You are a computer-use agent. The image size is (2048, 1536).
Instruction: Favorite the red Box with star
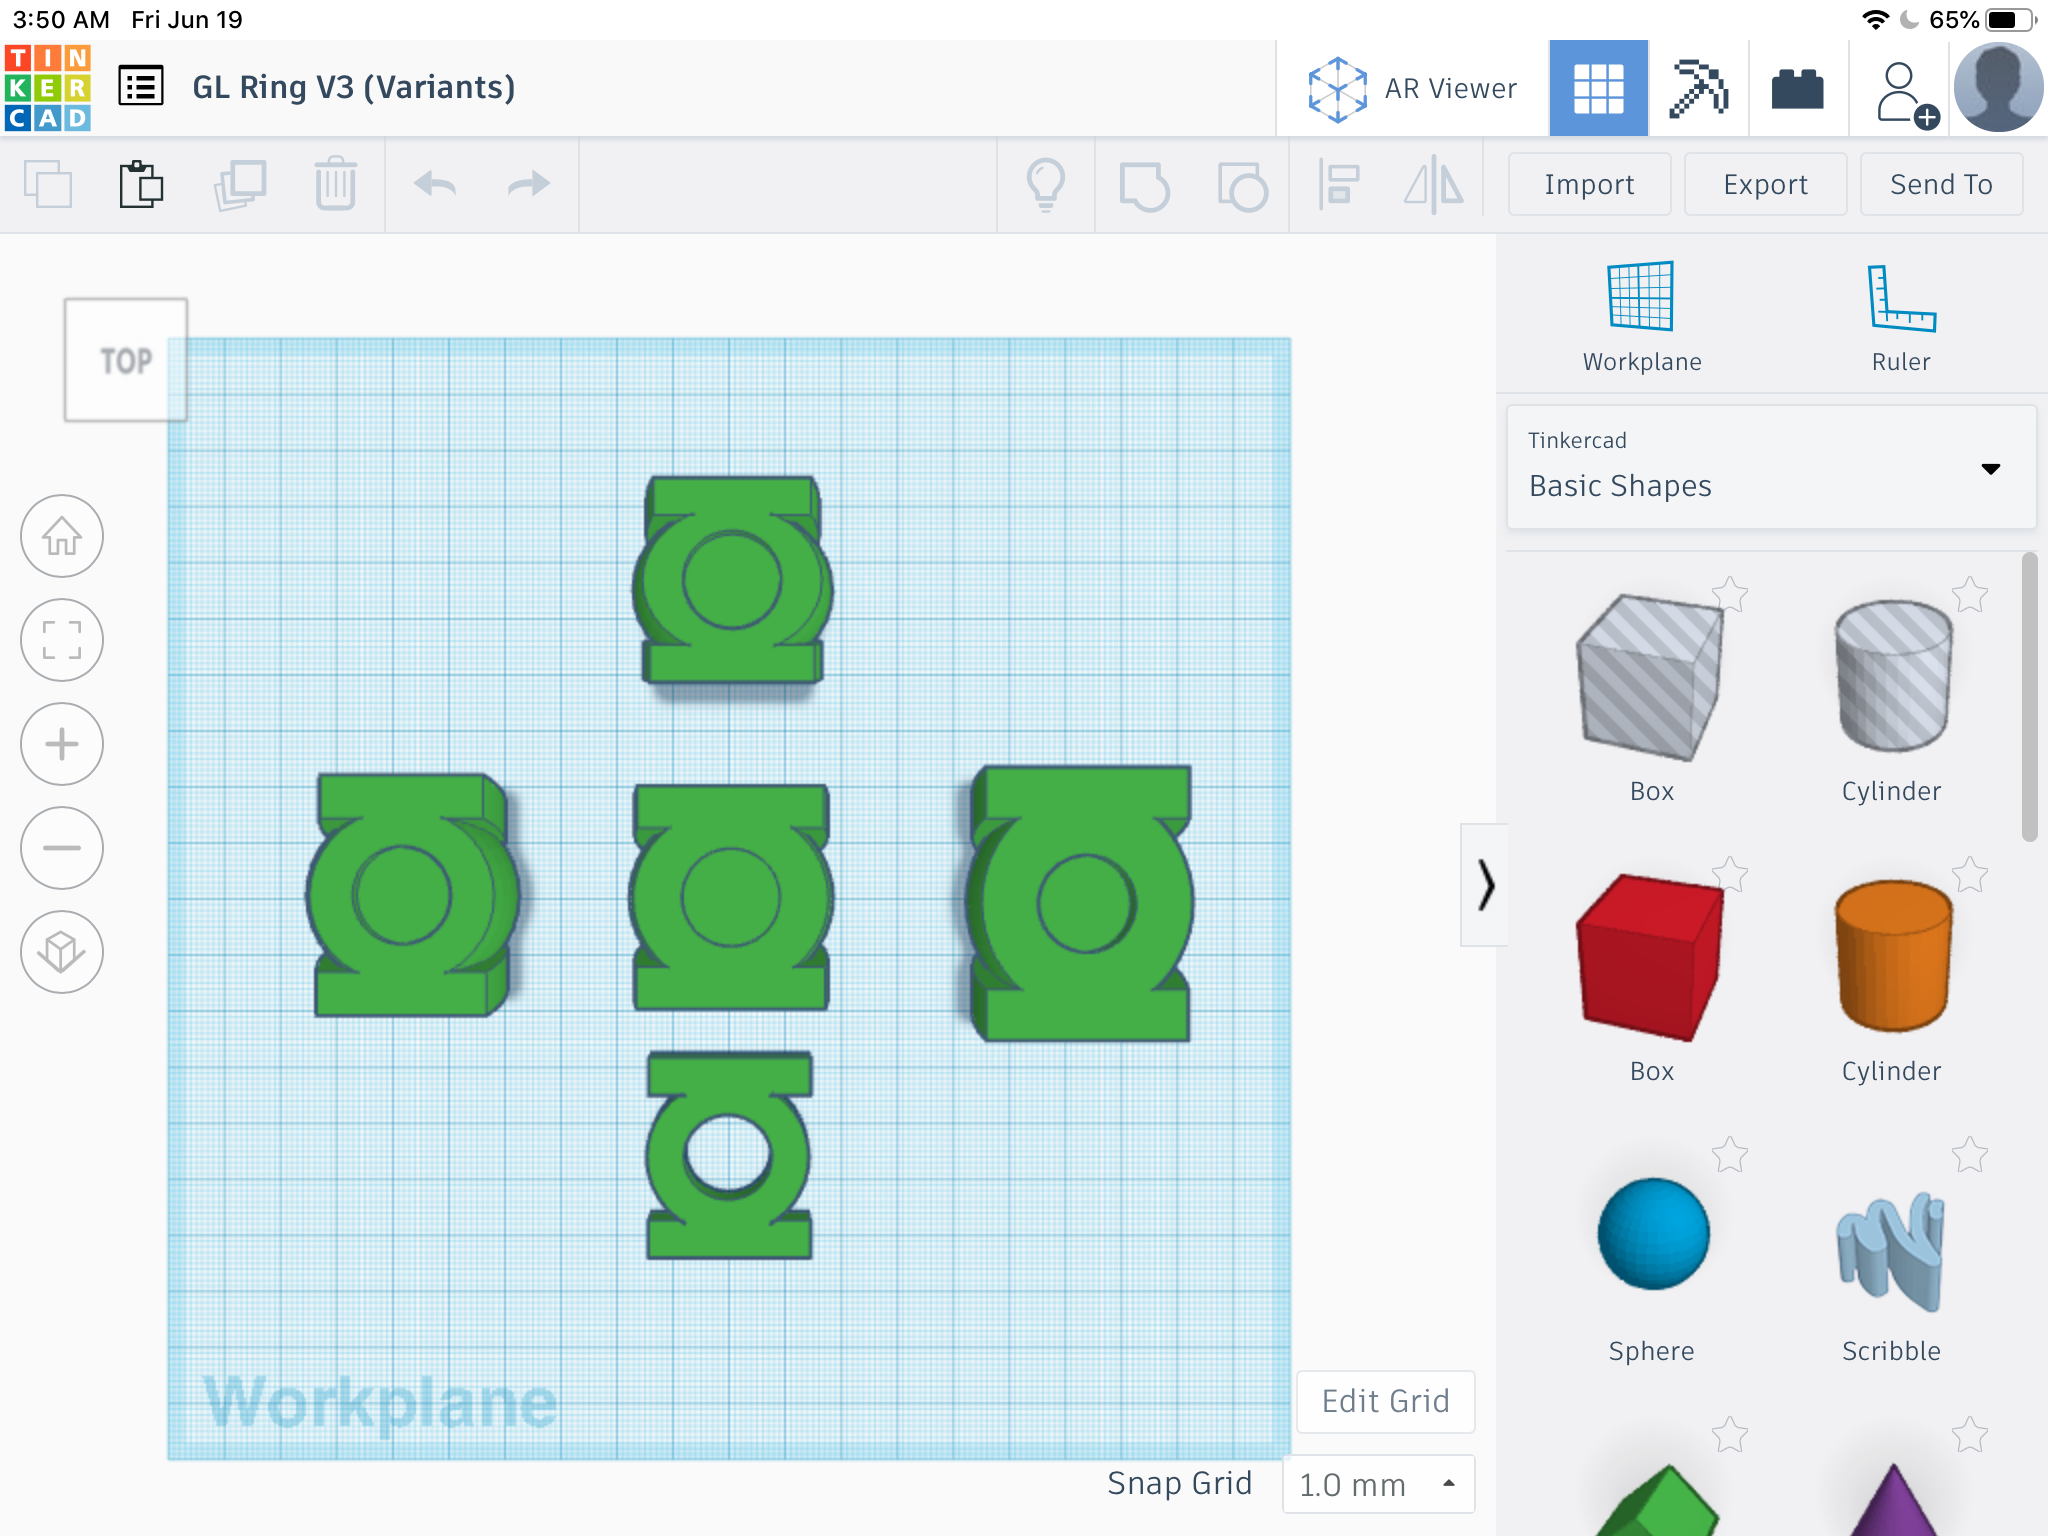tap(1730, 875)
